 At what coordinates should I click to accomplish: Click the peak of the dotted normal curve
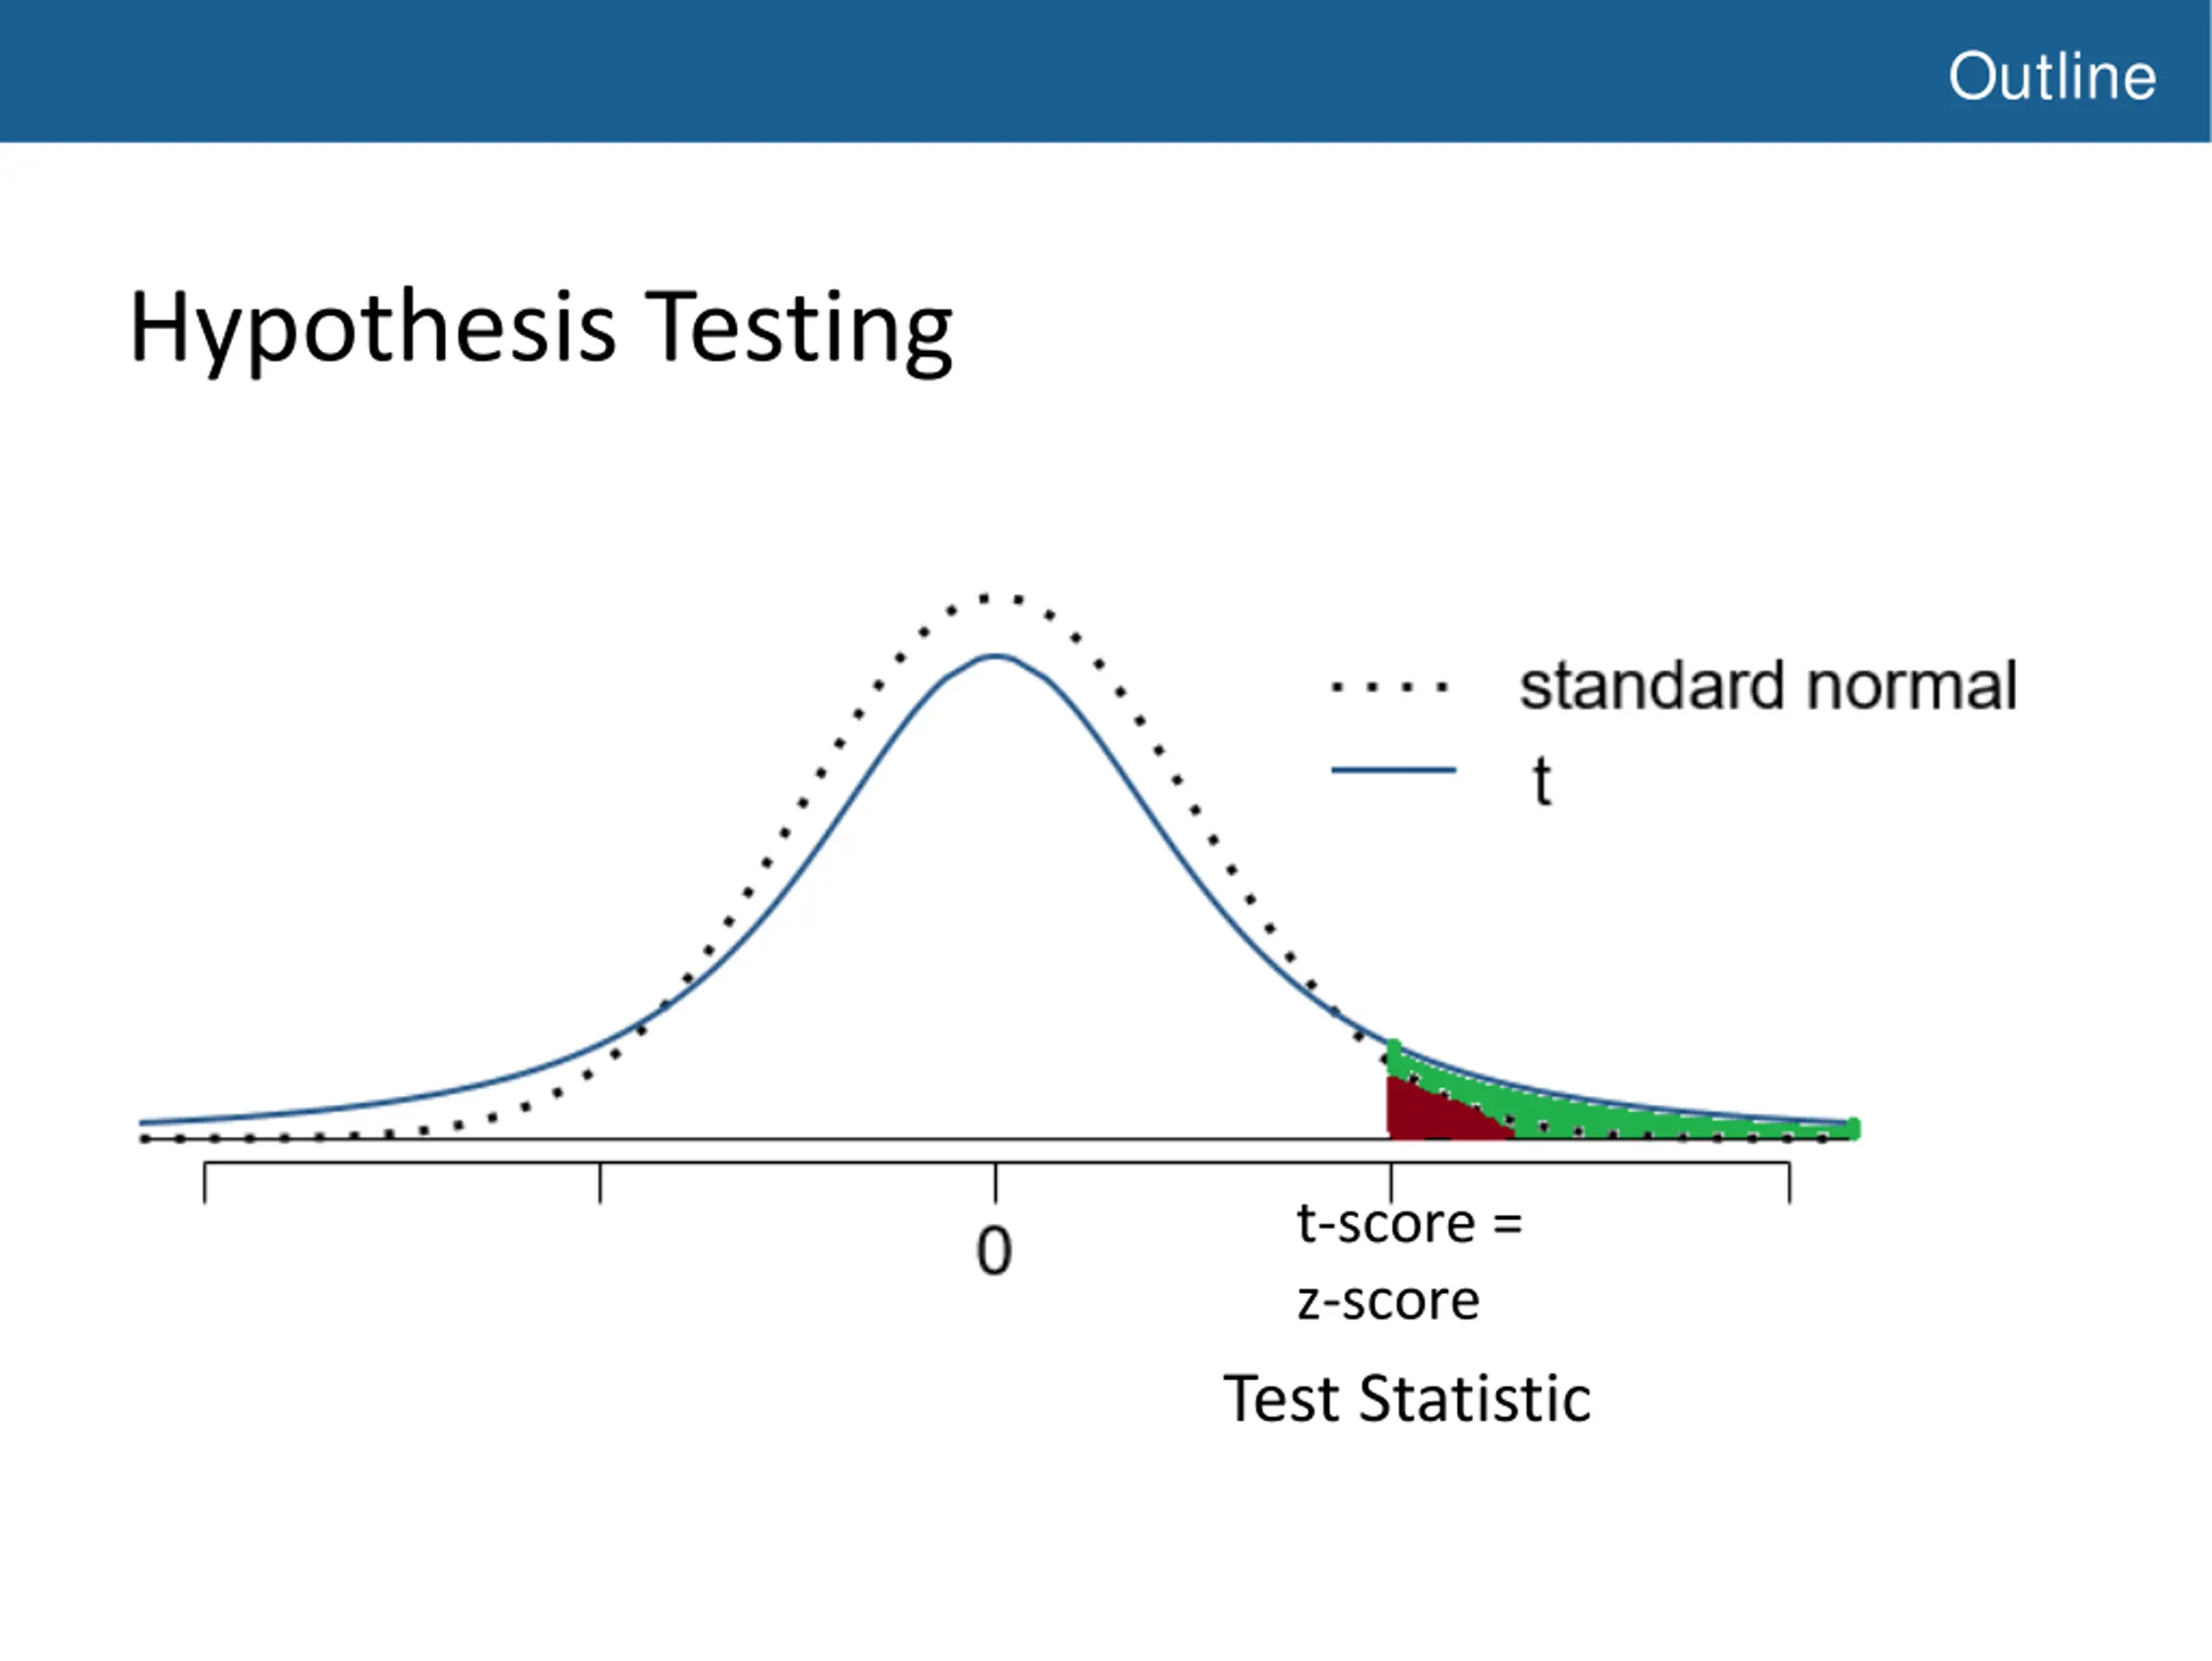point(995,598)
